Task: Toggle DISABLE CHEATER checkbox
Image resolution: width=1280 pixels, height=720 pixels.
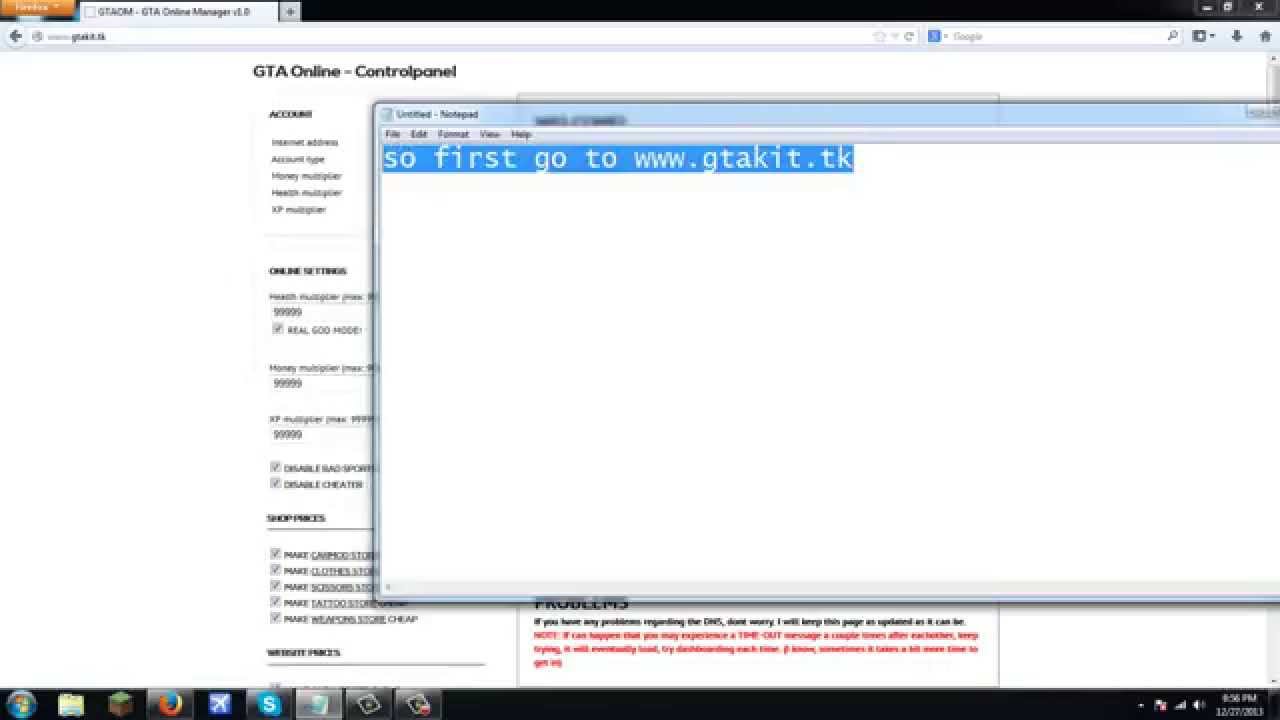Action: coord(276,483)
